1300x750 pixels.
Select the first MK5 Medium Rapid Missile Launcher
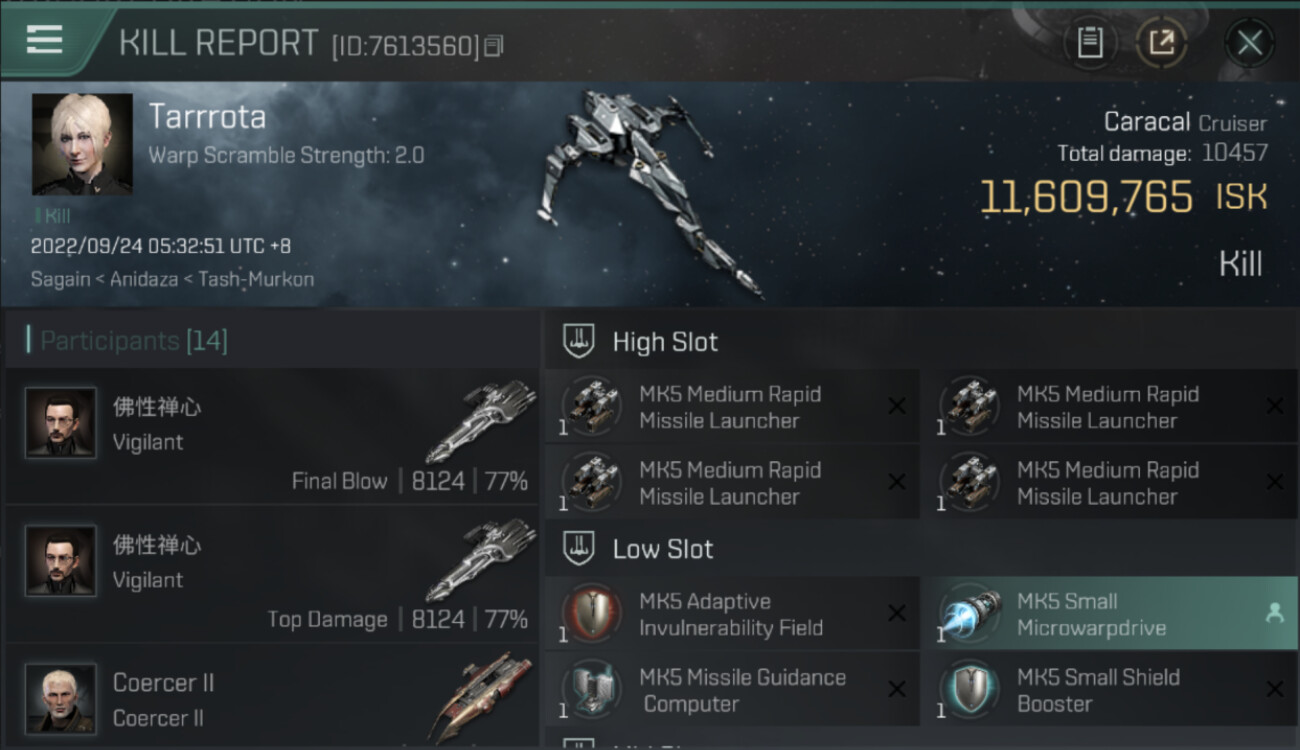click(x=732, y=407)
